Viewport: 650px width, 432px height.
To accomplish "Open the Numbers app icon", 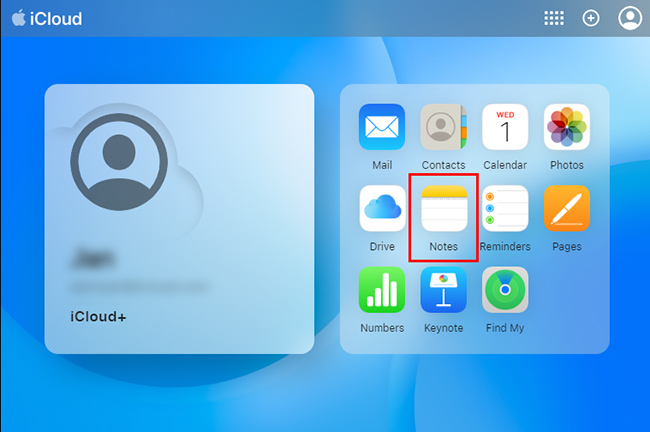I will 382,290.
